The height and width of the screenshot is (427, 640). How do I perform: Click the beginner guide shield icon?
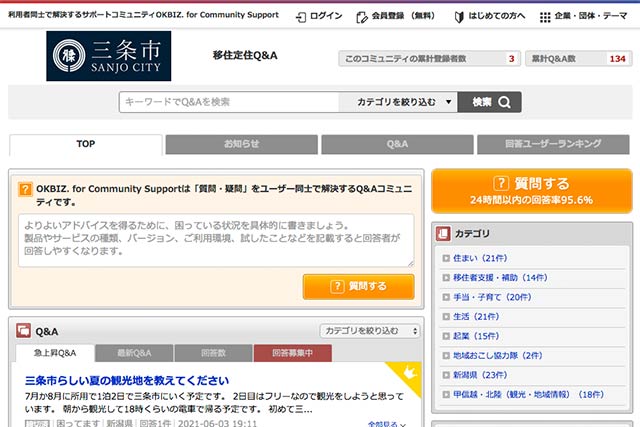[459, 17]
